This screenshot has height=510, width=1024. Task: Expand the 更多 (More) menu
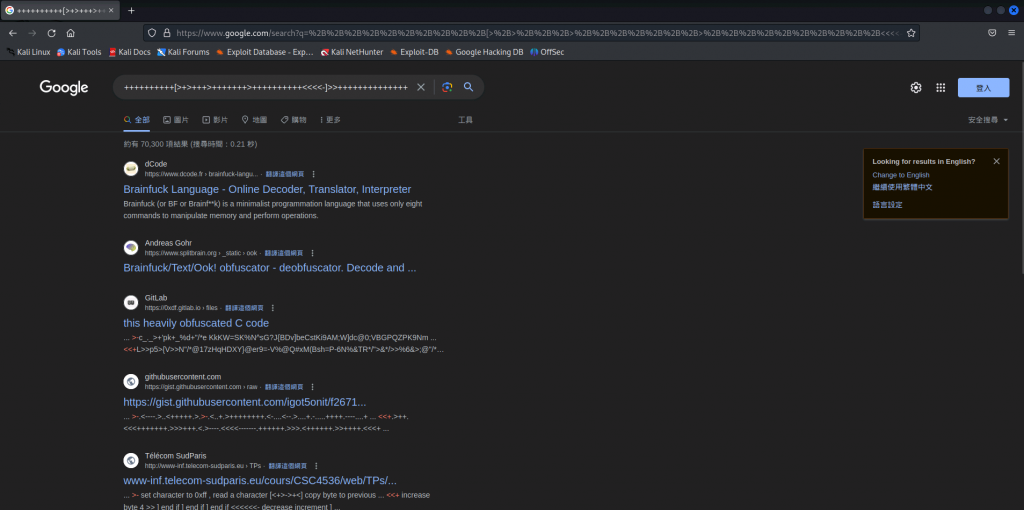click(x=330, y=120)
